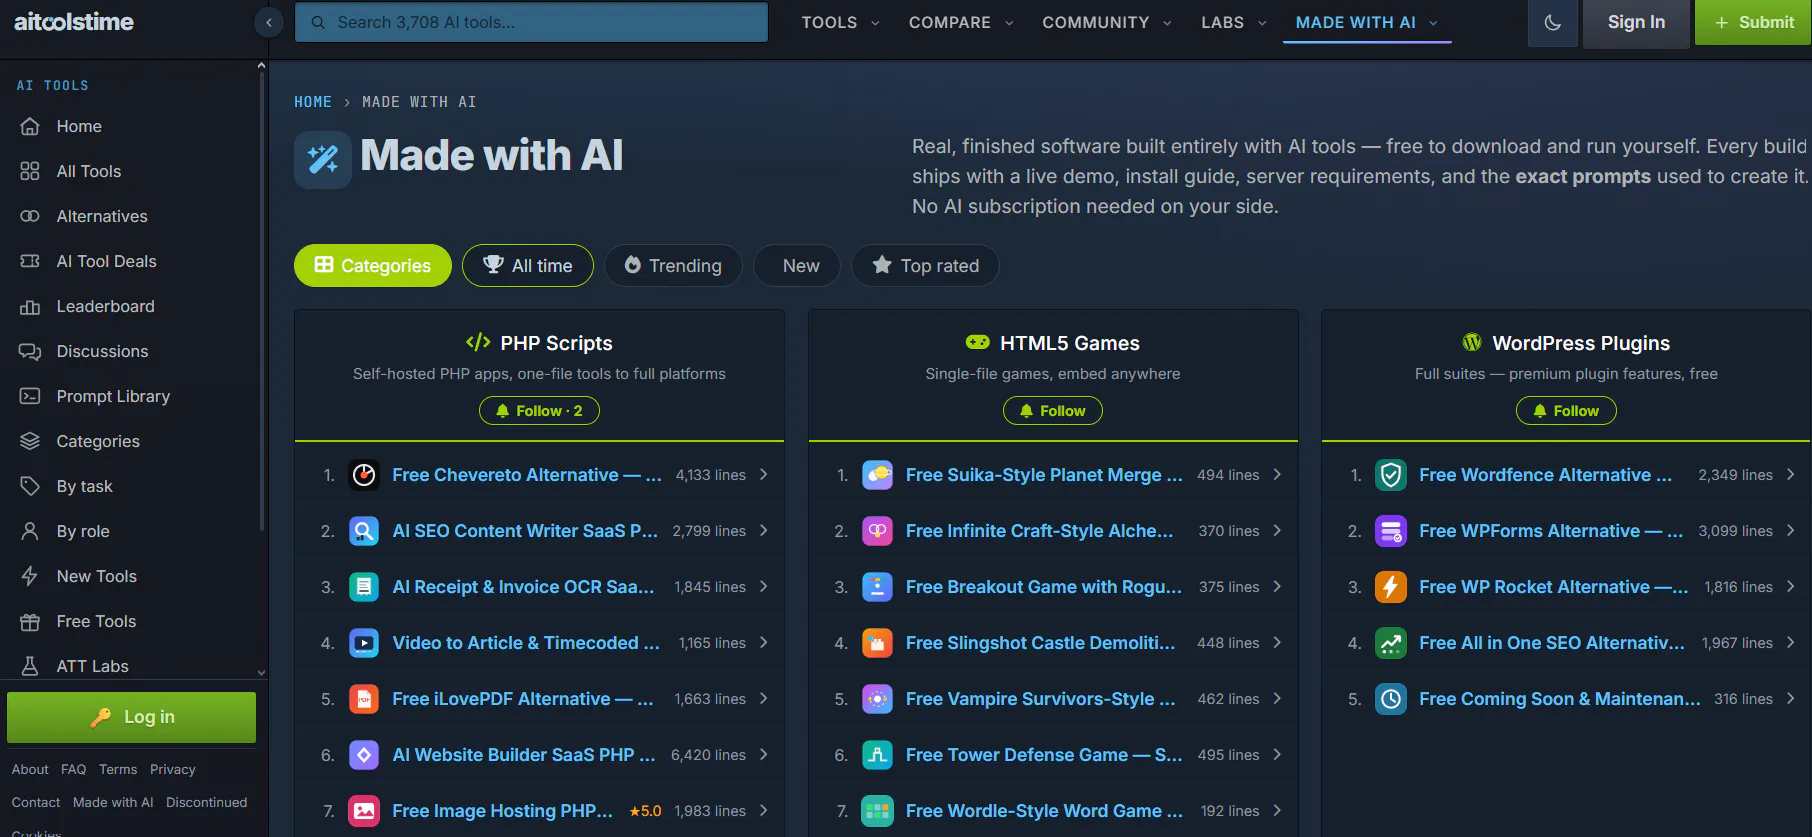The height and width of the screenshot is (837, 1812).
Task: Click the Alternatives icon in sidebar
Action: coord(30,216)
